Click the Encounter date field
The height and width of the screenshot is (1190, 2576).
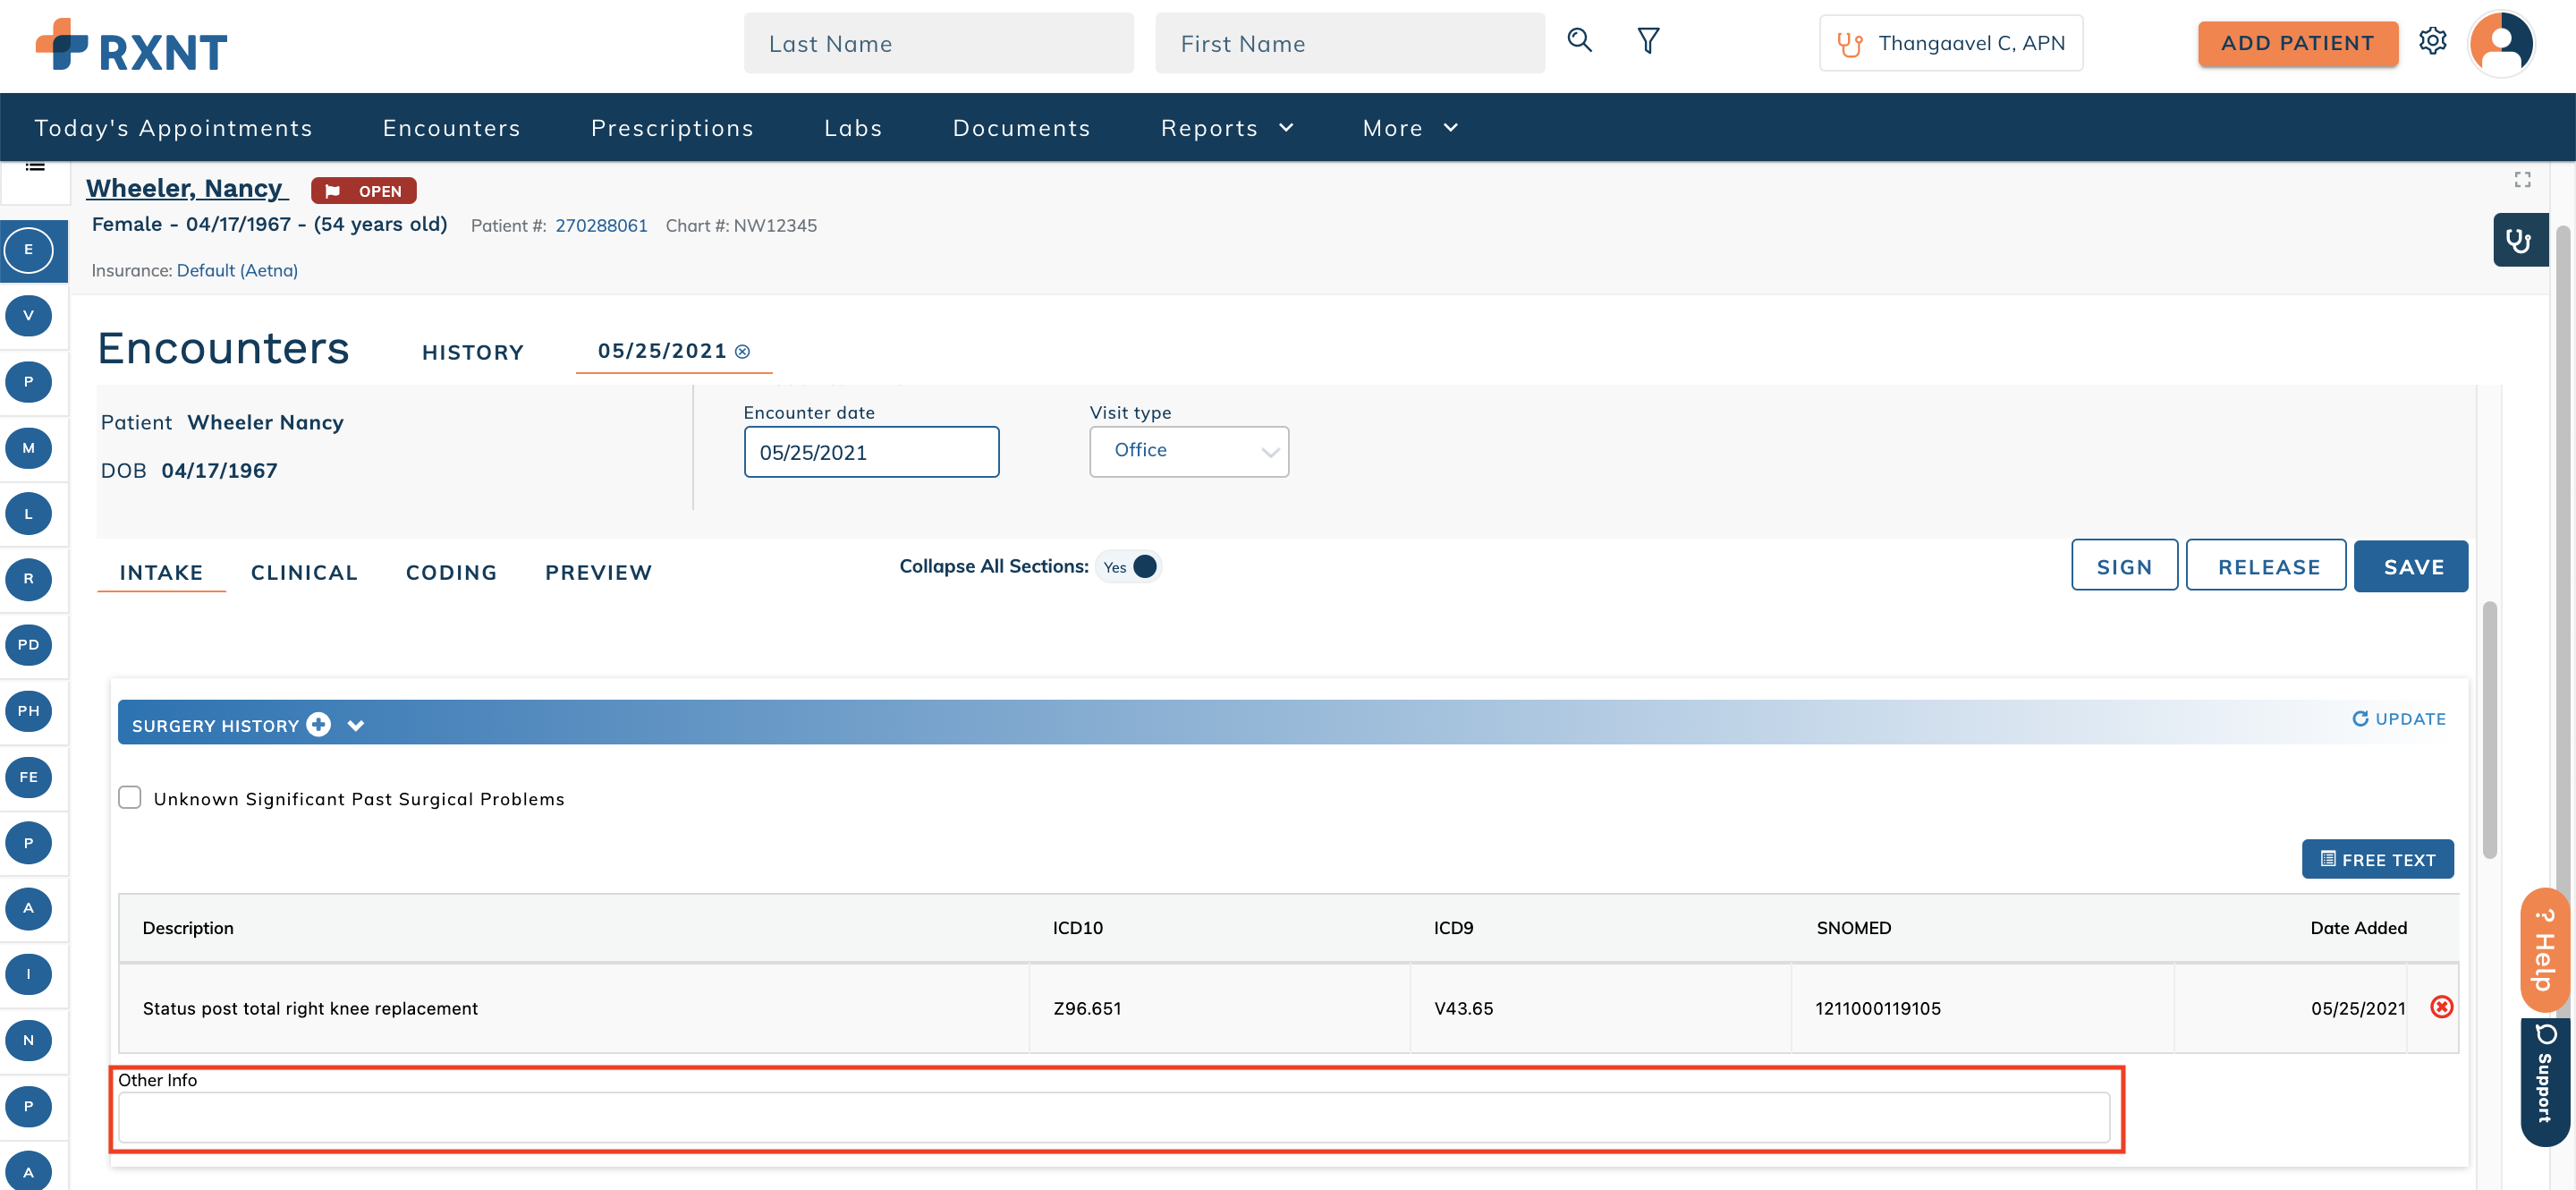871,452
